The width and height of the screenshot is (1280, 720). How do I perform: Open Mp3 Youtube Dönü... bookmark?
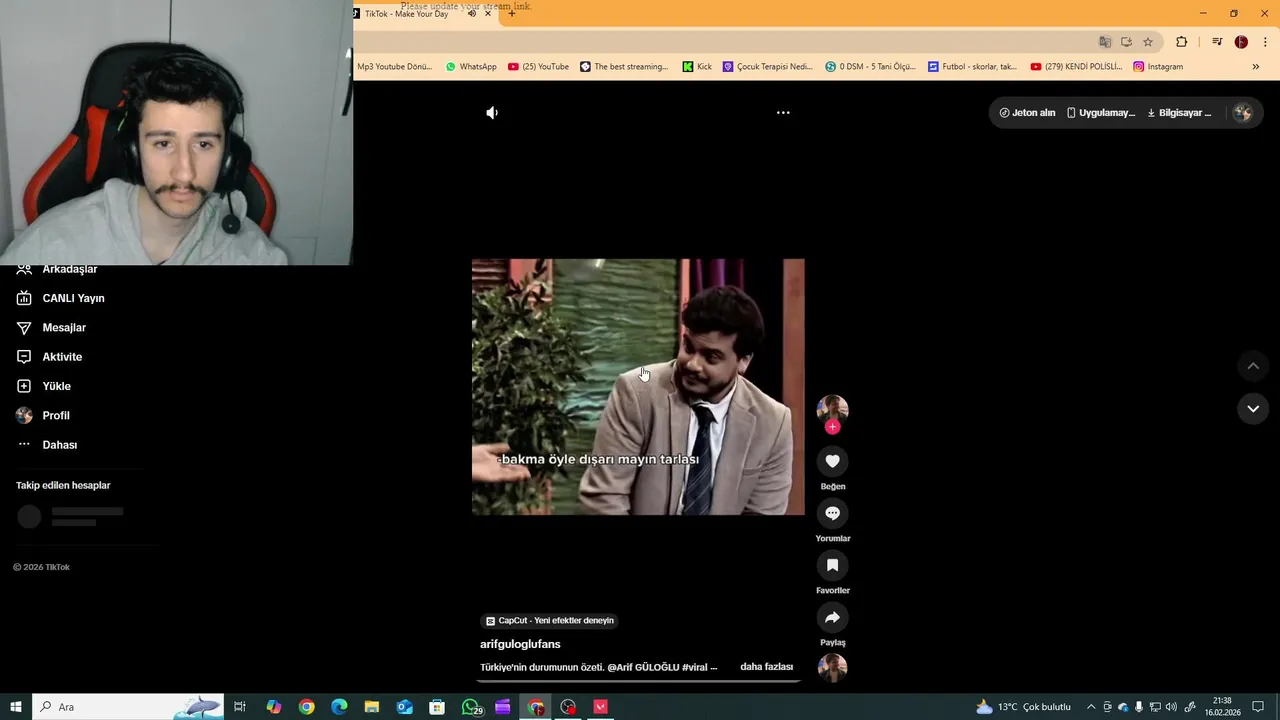tap(395, 67)
